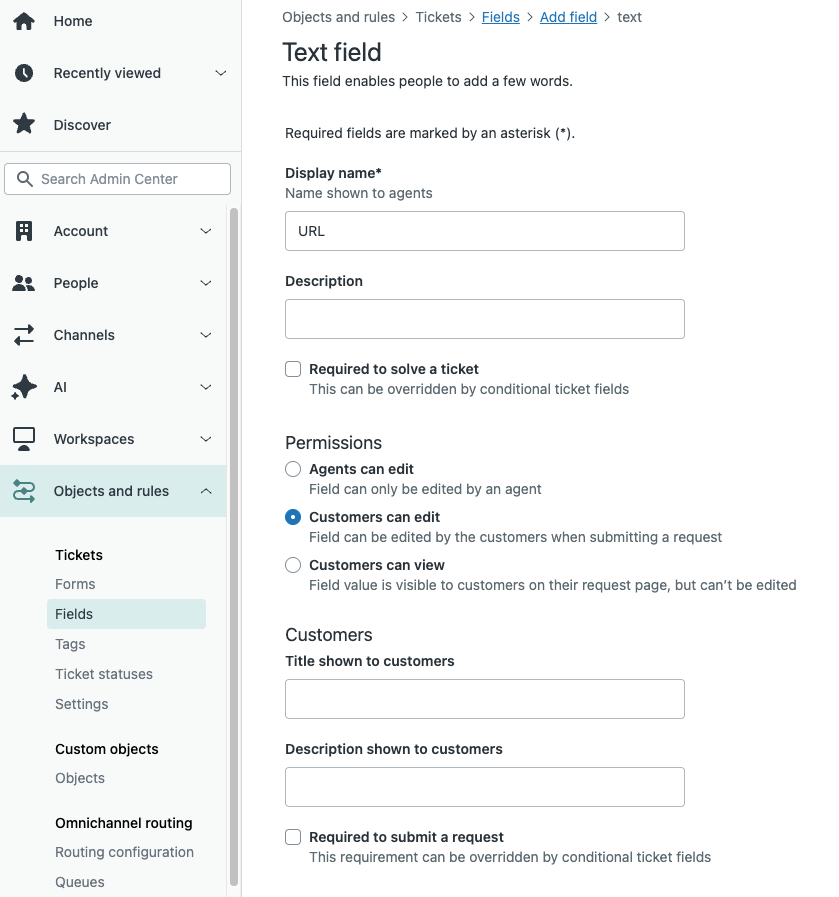Click the Workspaces monitor icon
The height and width of the screenshot is (897, 839).
(x=24, y=439)
